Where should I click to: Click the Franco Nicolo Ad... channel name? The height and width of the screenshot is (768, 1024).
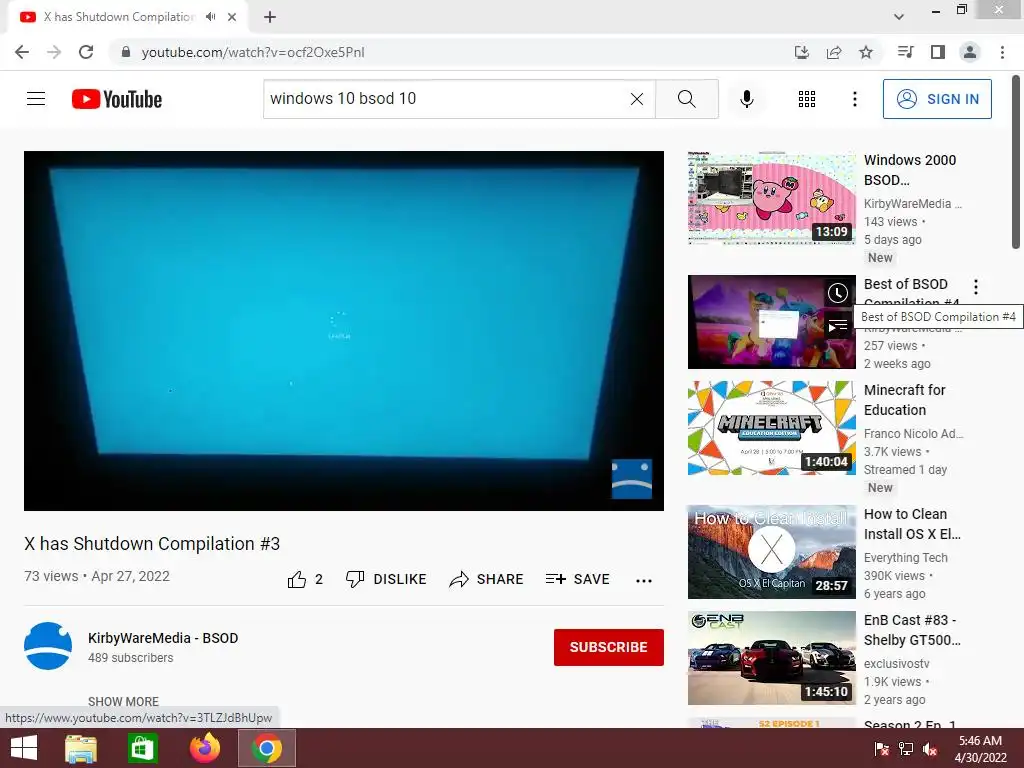click(x=913, y=434)
